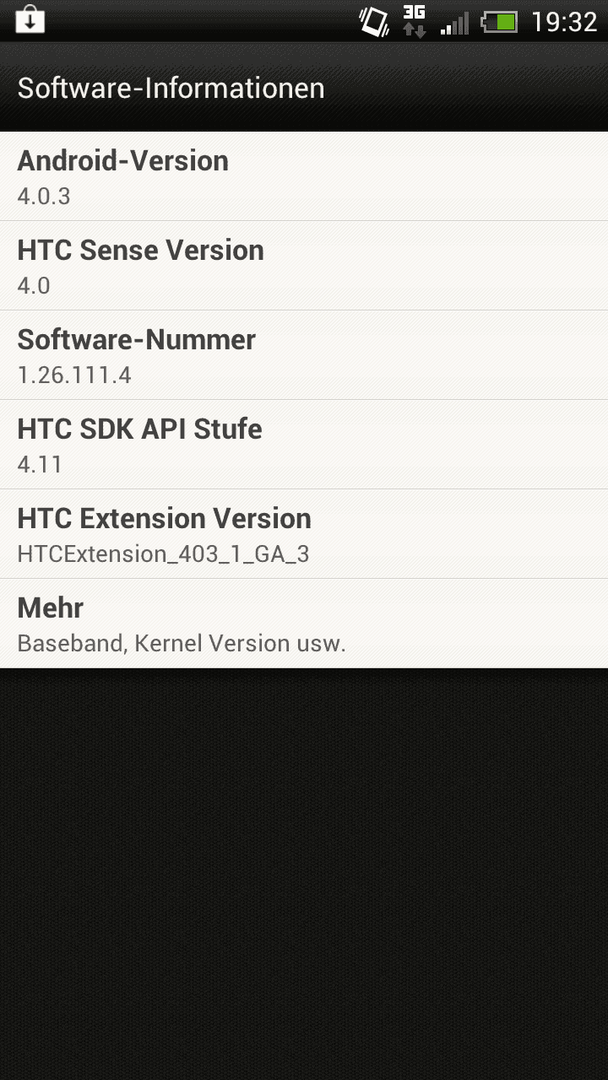Tap the signal strength bars icon
Viewport: 608px width, 1080px height.
454,23
